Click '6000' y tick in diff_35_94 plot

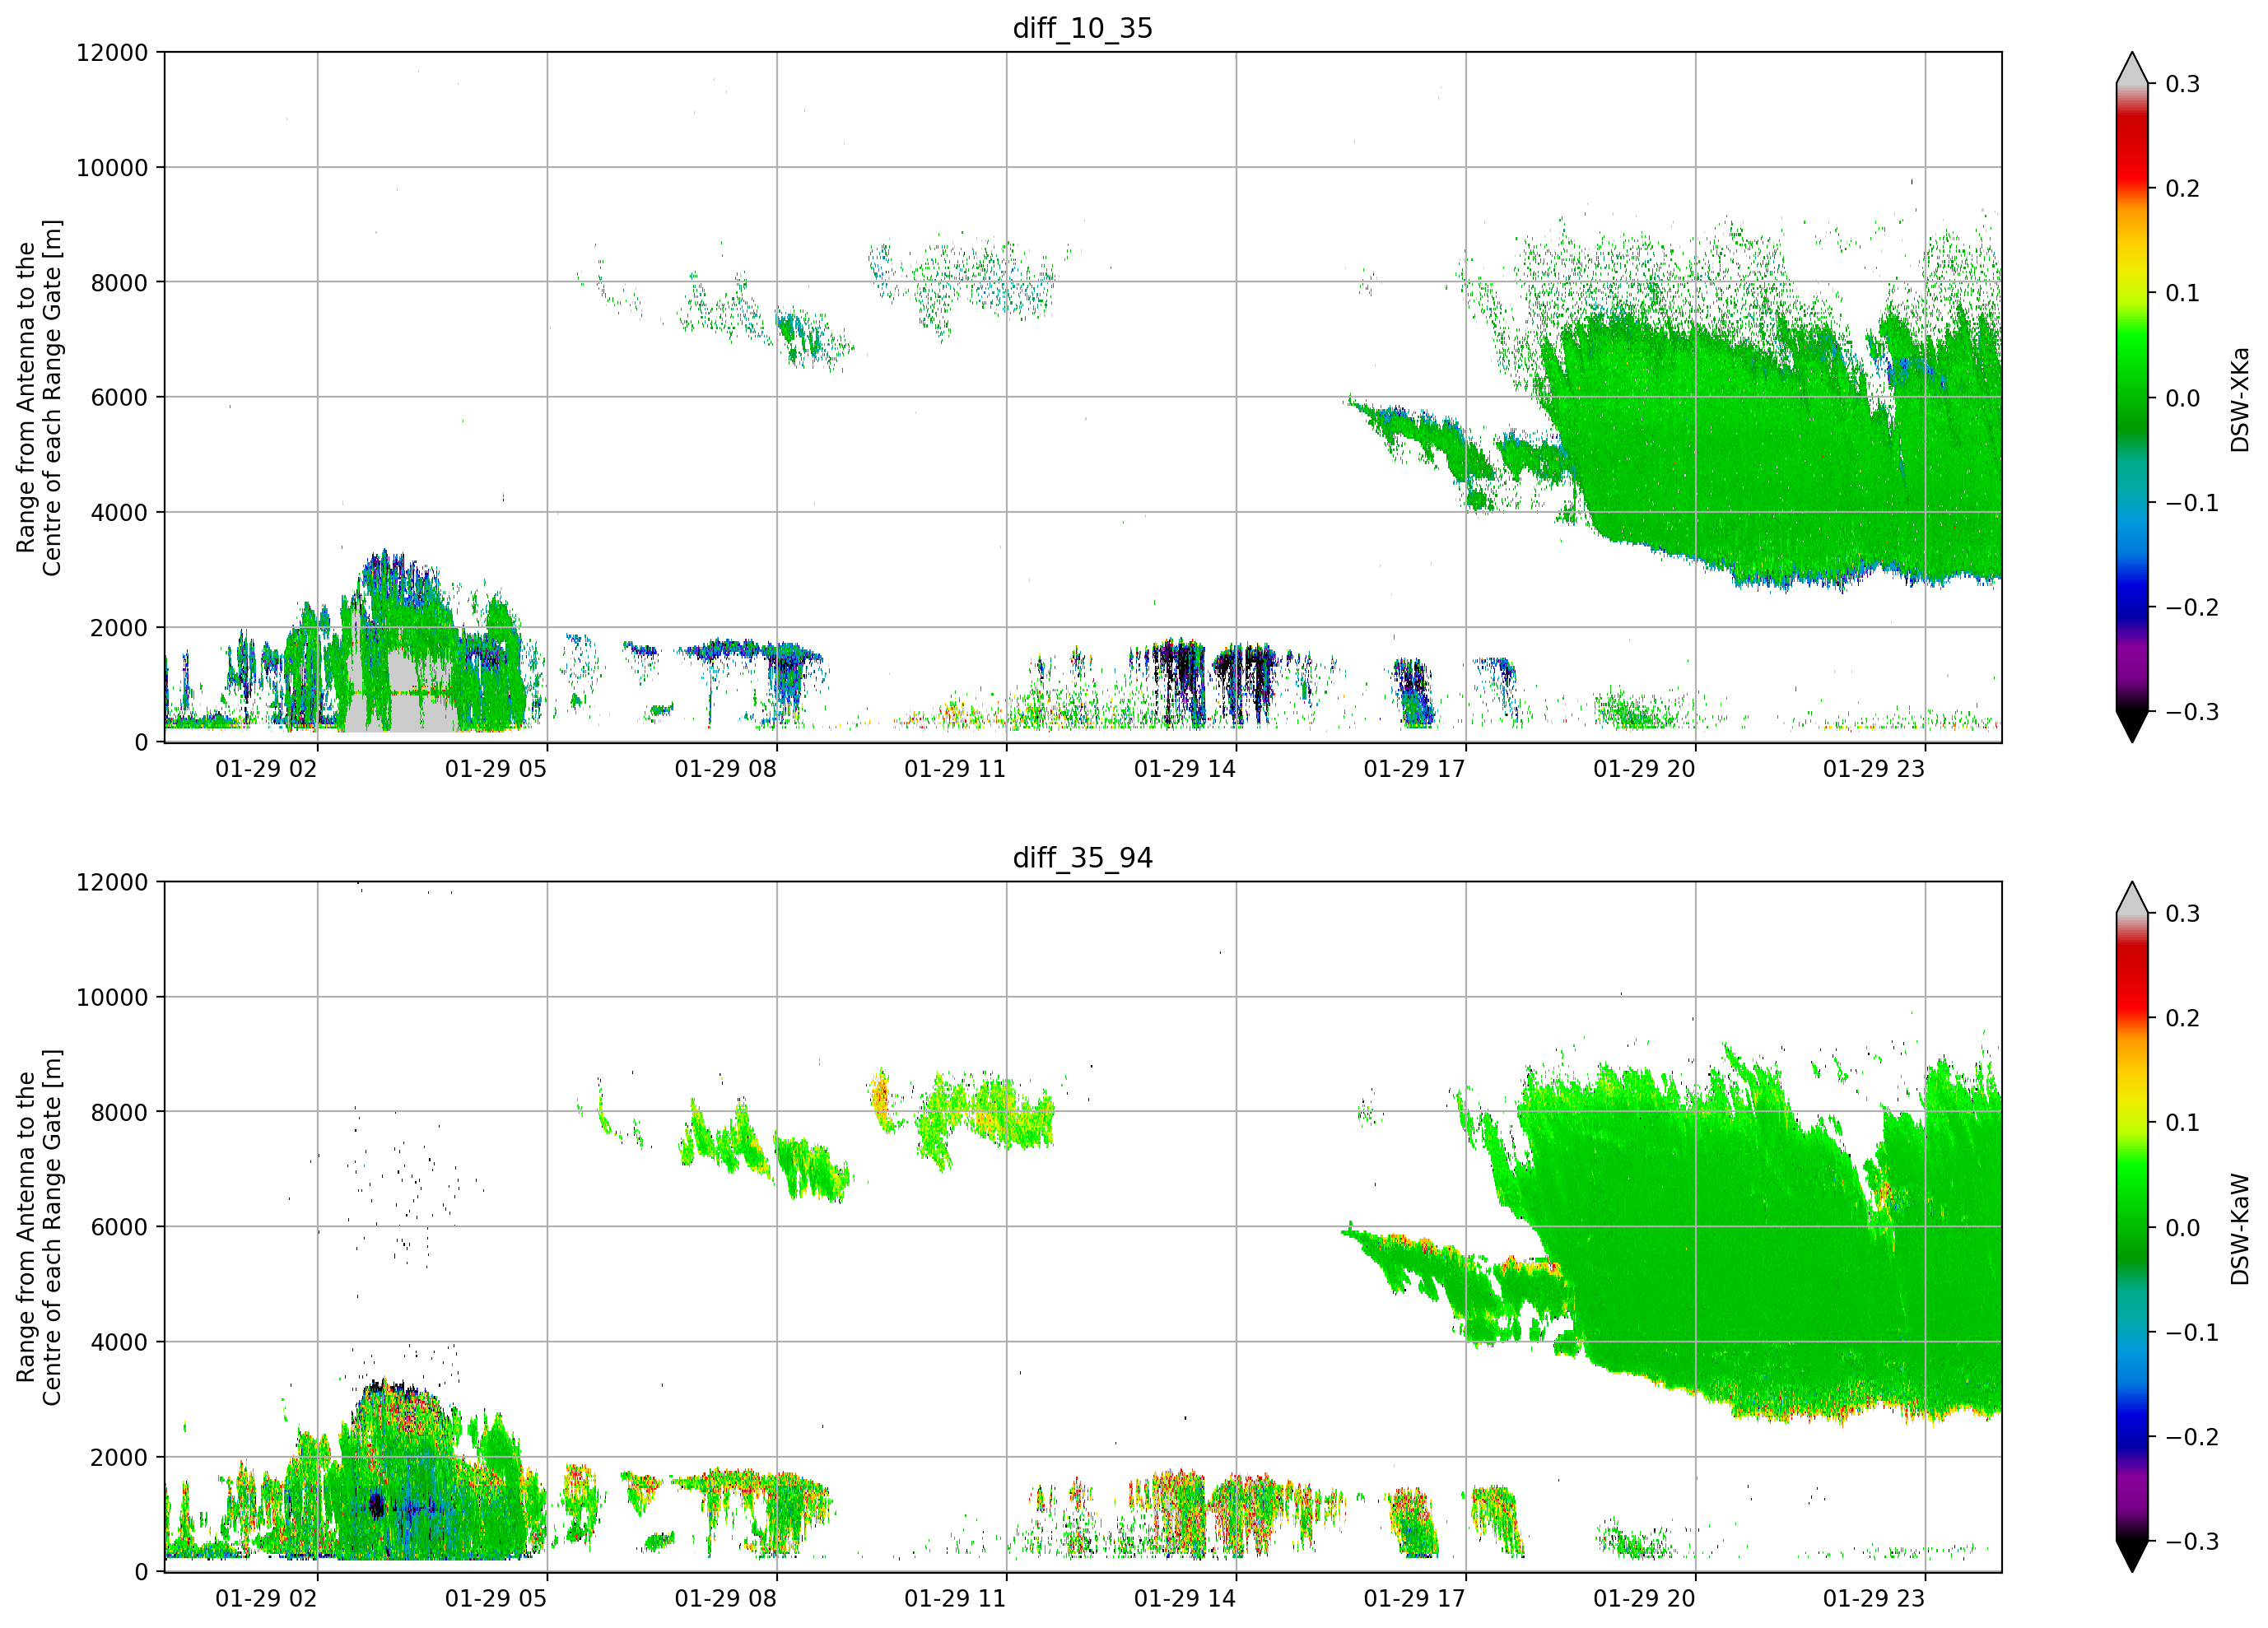[119, 1227]
